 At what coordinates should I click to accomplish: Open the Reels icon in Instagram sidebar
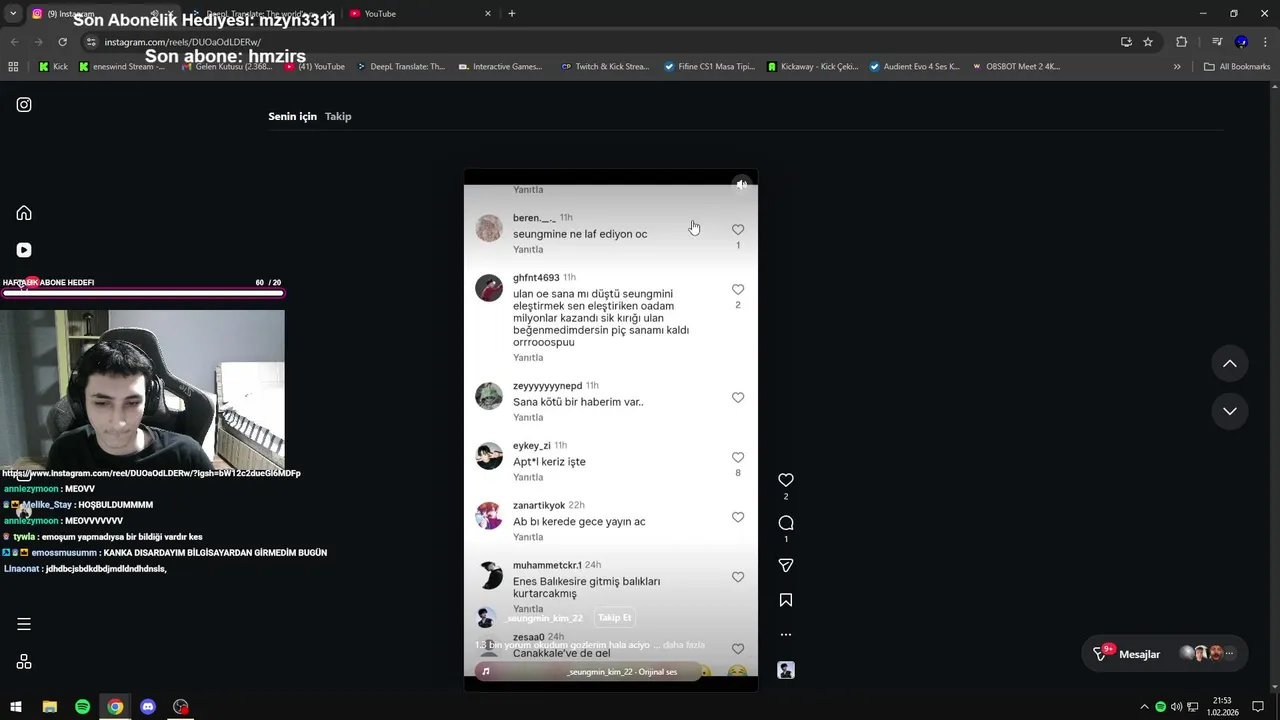[x=24, y=250]
